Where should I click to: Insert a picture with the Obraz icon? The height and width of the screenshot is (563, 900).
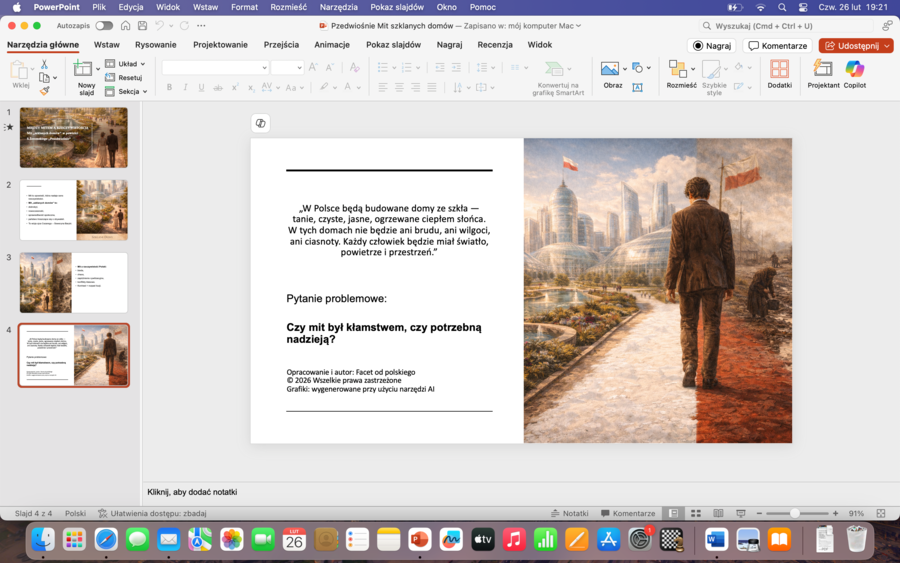(x=609, y=69)
